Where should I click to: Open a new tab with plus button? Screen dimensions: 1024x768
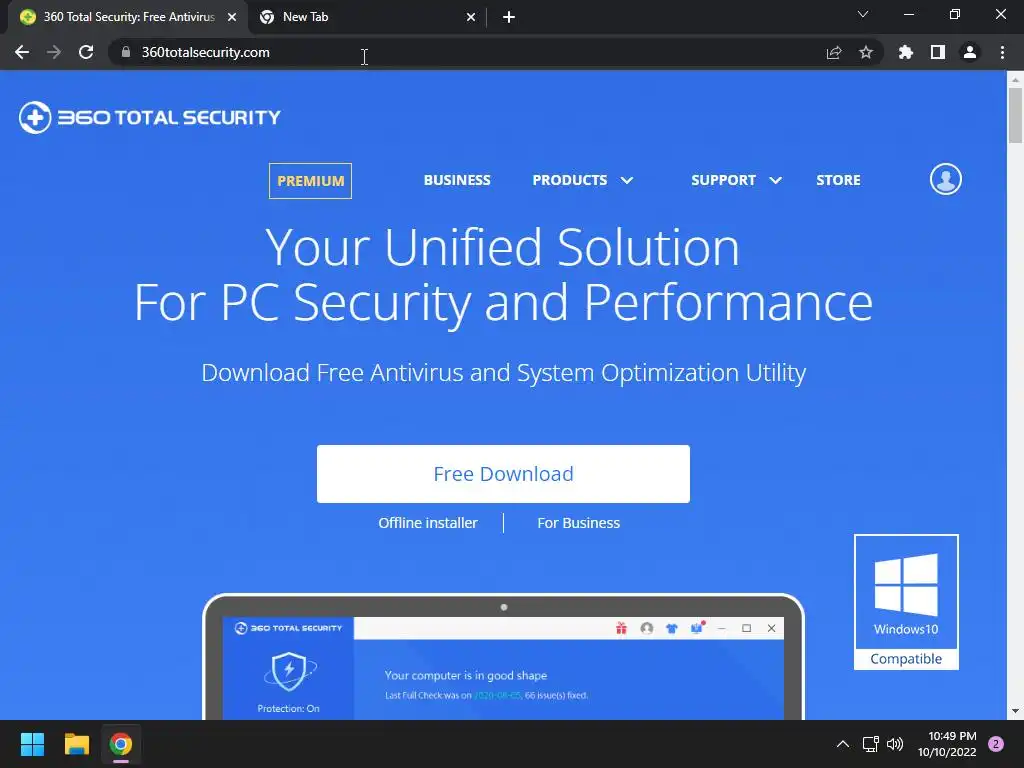pos(509,17)
